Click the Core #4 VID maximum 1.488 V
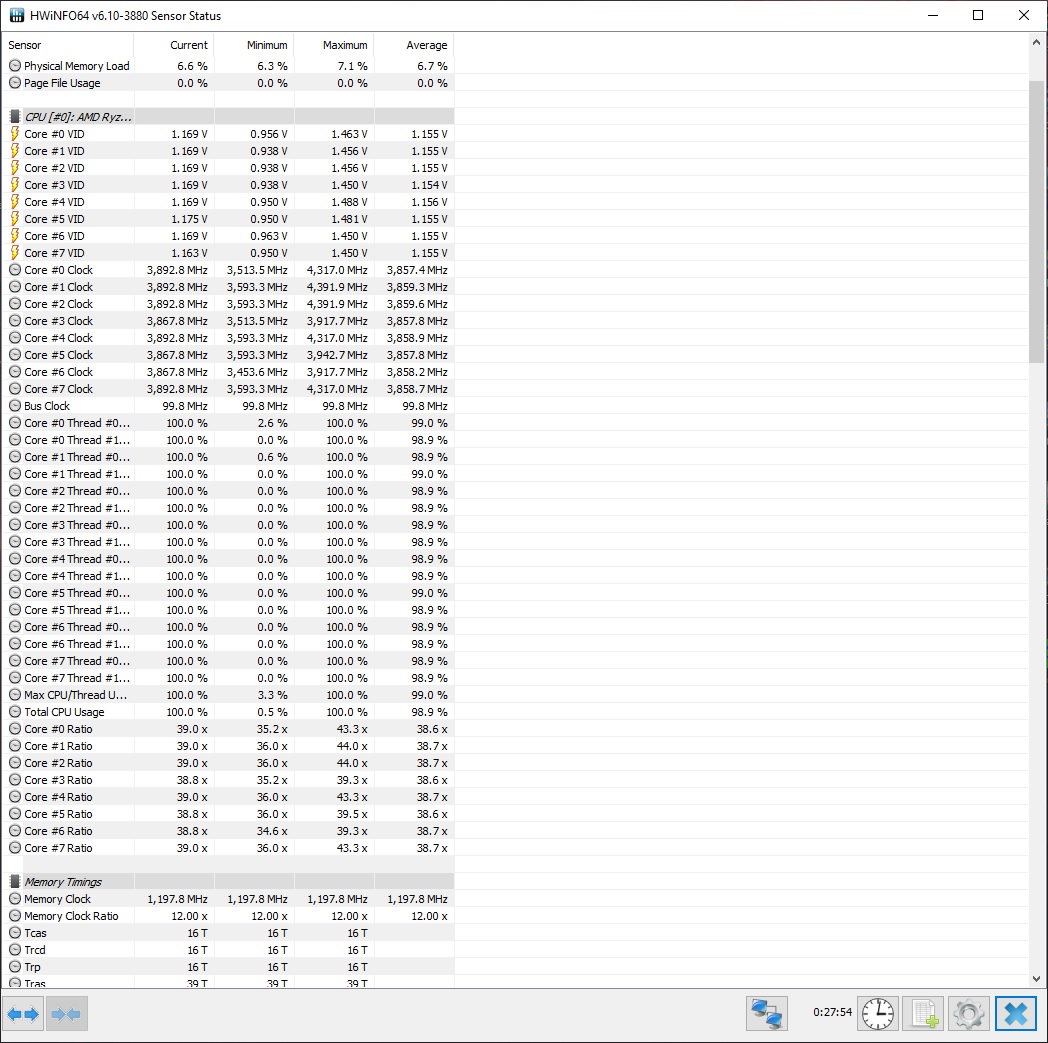Viewport: 1048px width, 1043px height. coord(349,202)
